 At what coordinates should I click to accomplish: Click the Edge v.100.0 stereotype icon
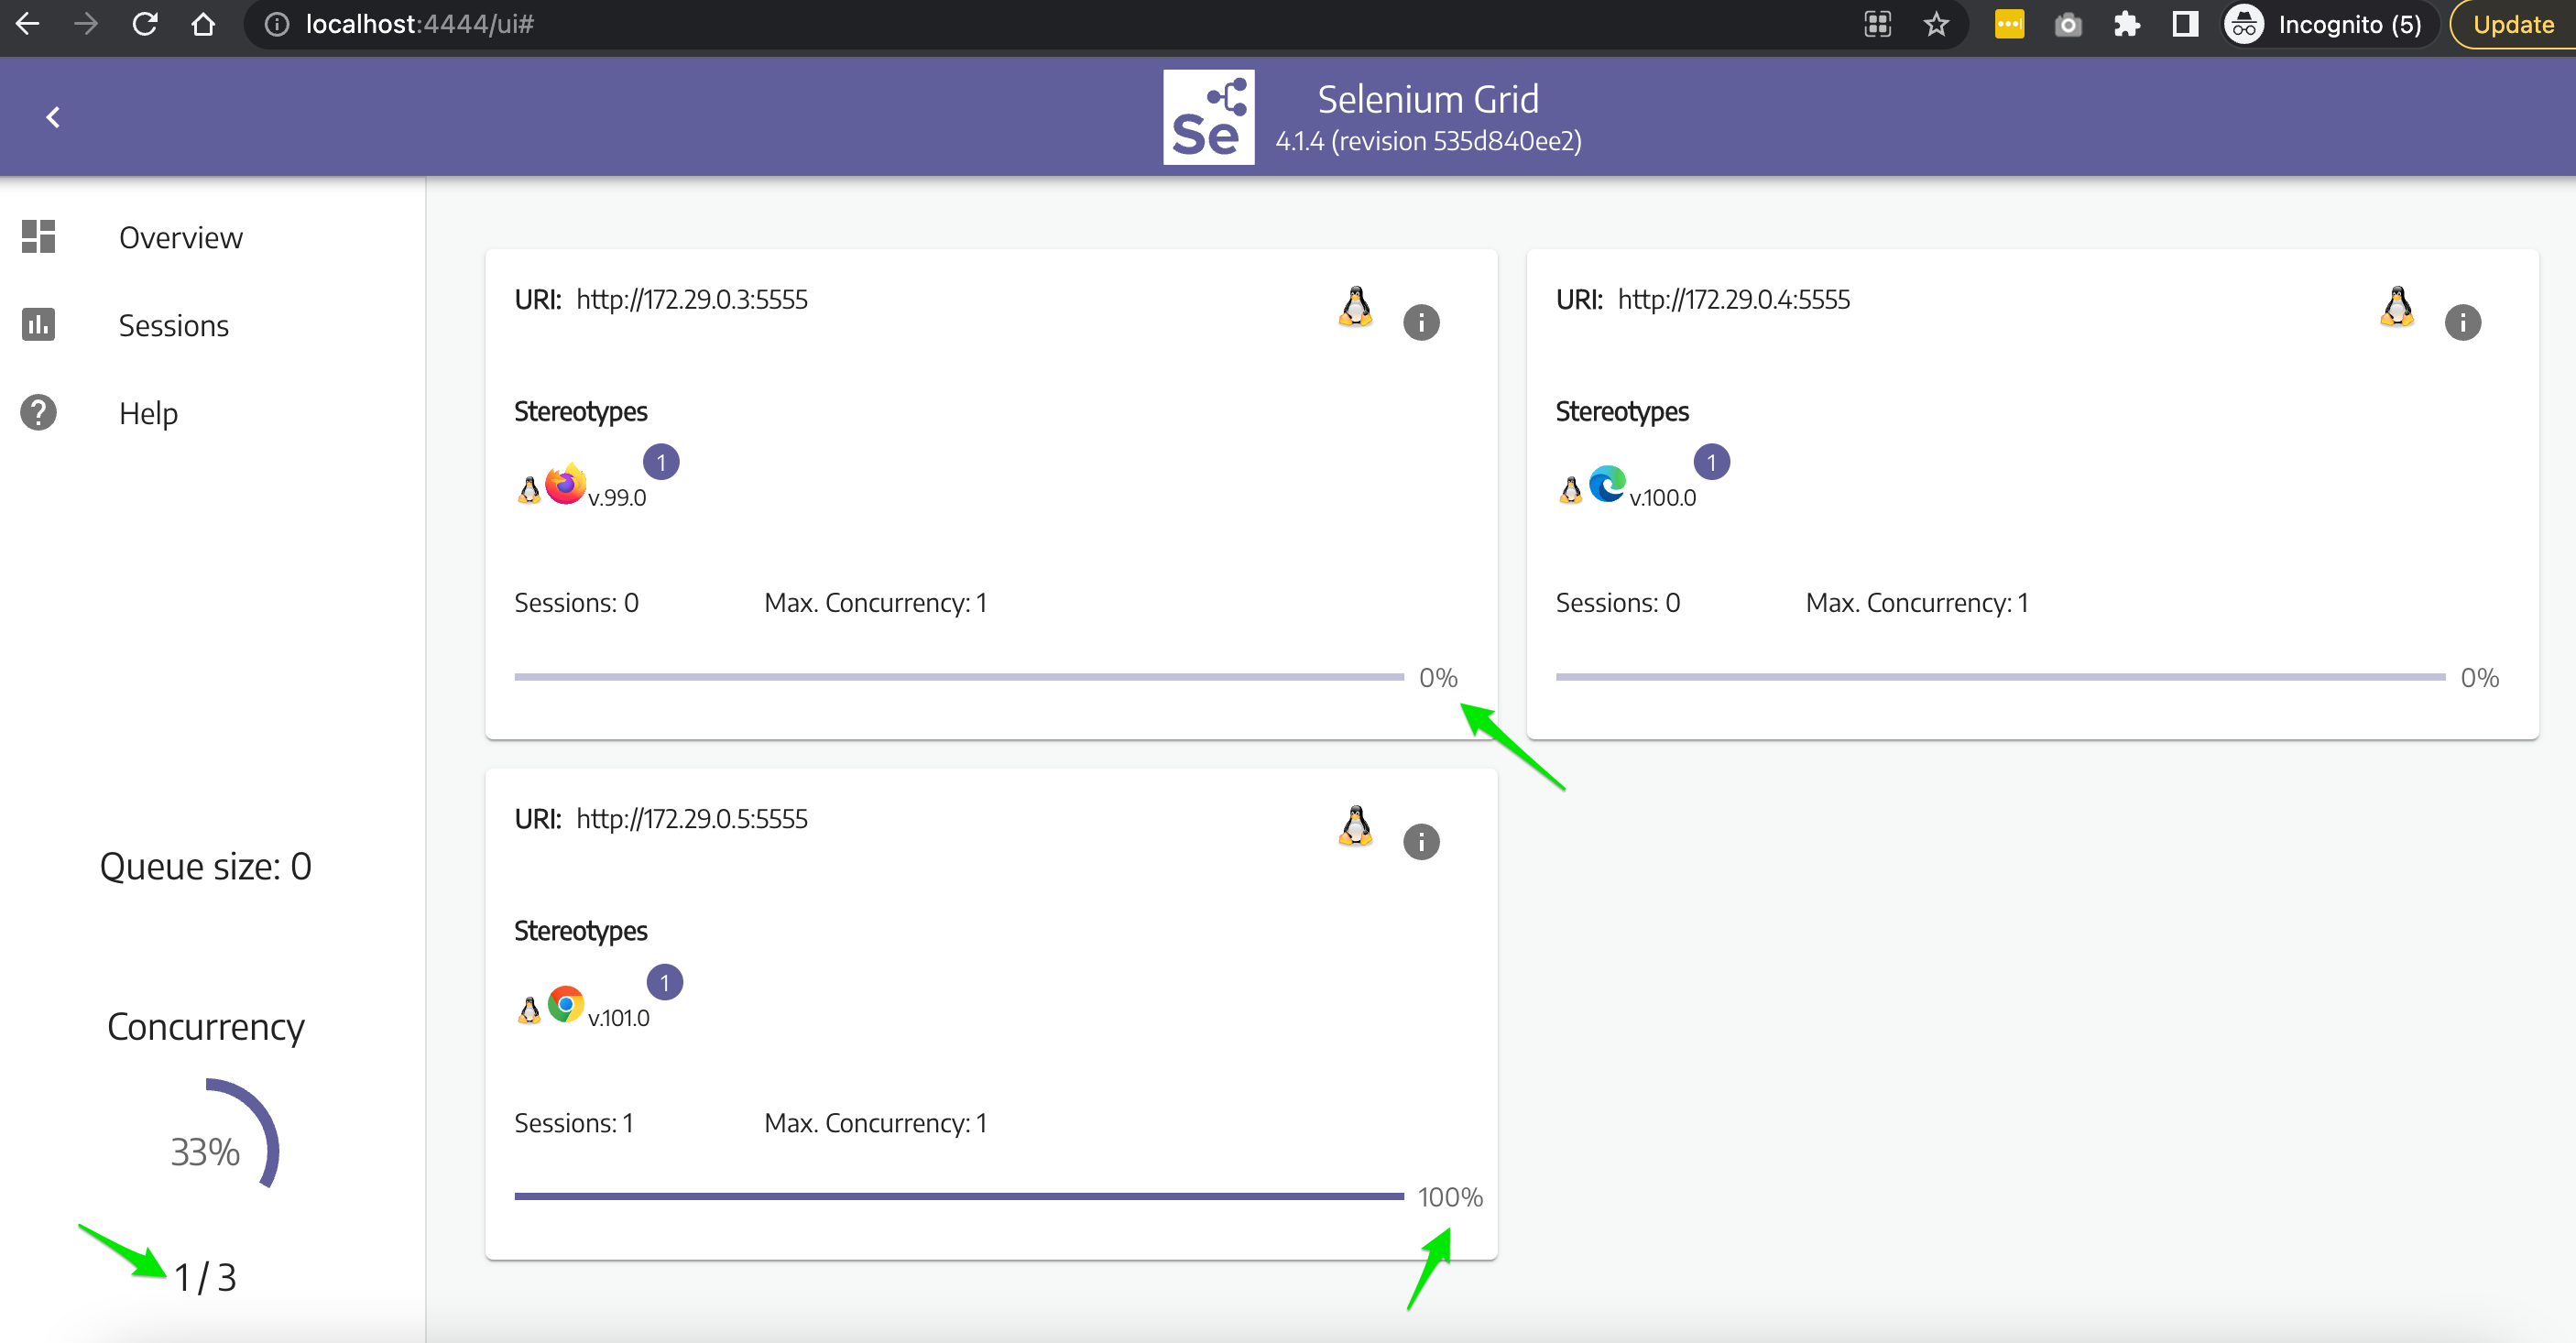[x=1607, y=484]
